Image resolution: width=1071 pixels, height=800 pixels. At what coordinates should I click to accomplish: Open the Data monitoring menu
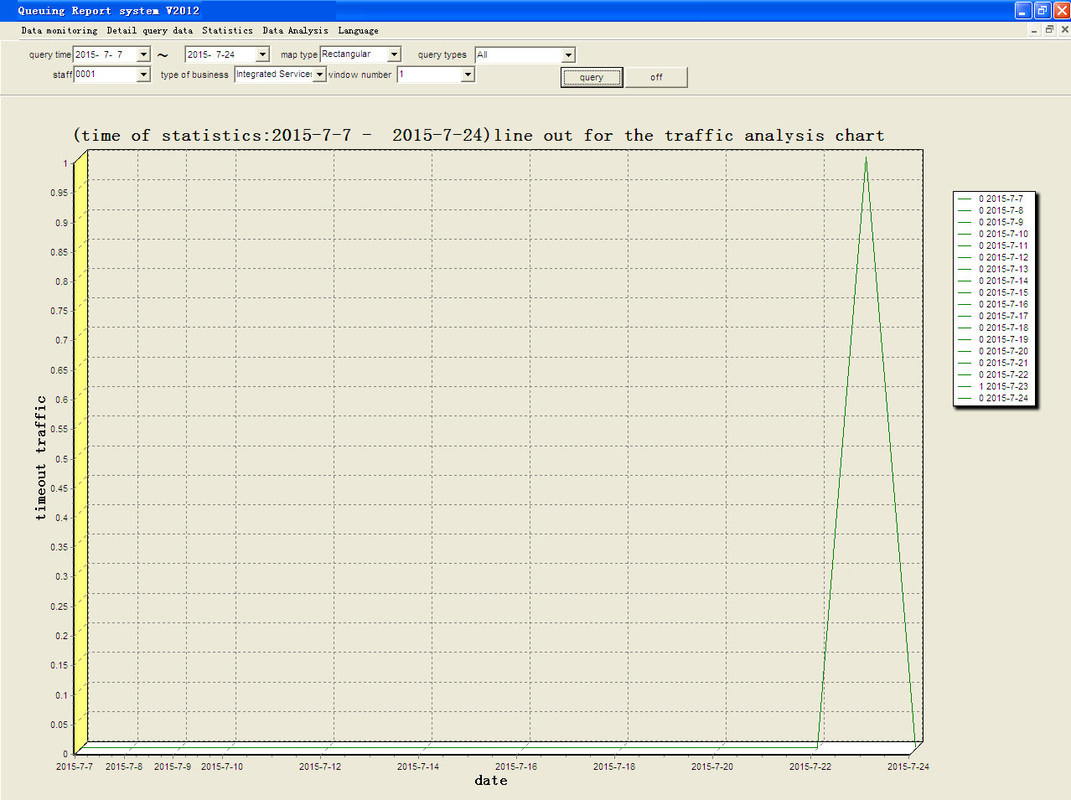click(x=59, y=31)
